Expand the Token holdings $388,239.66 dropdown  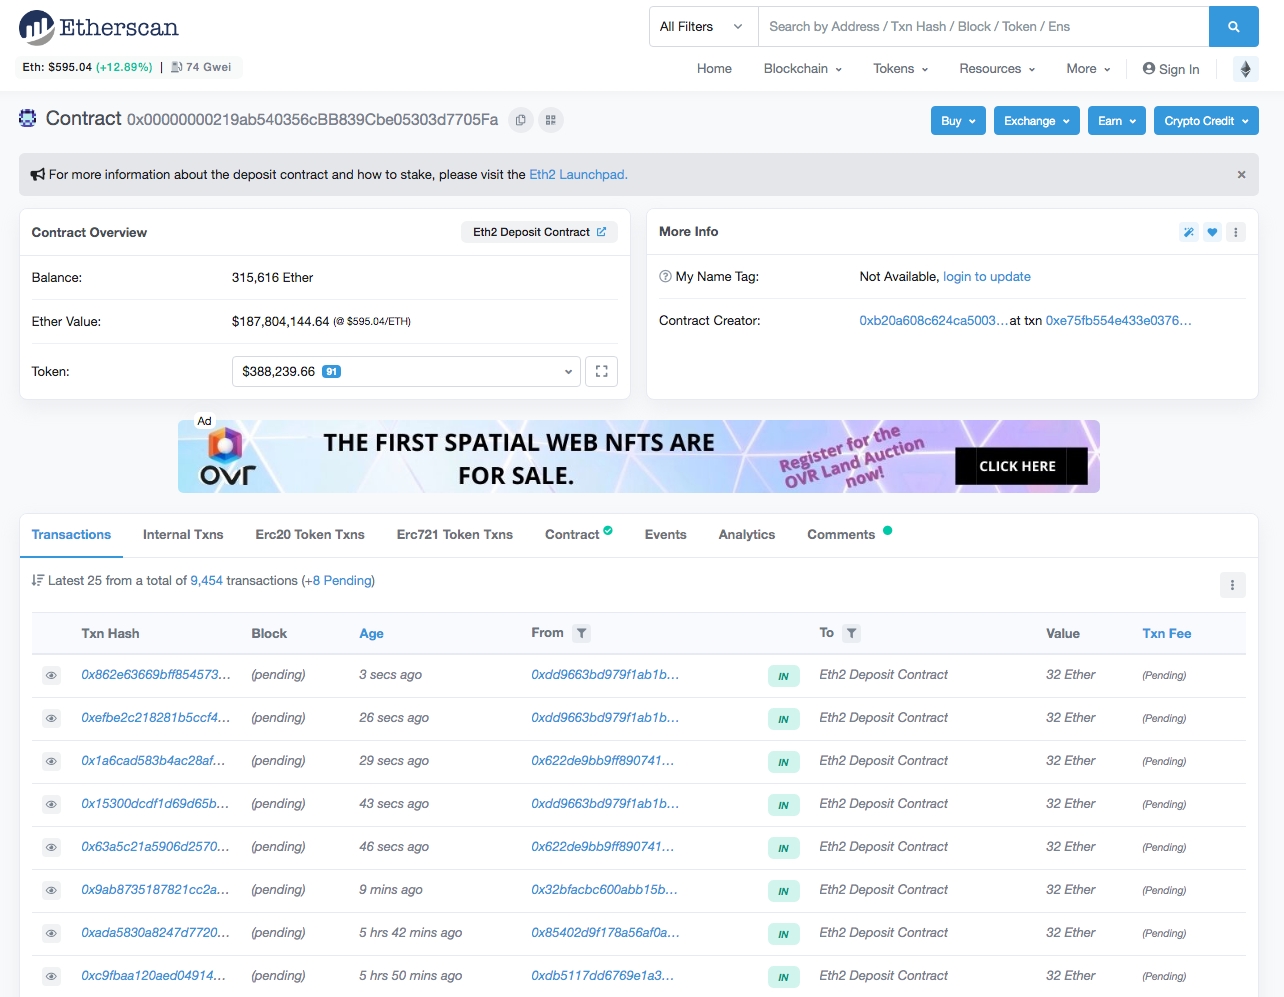click(x=406, y=371)
